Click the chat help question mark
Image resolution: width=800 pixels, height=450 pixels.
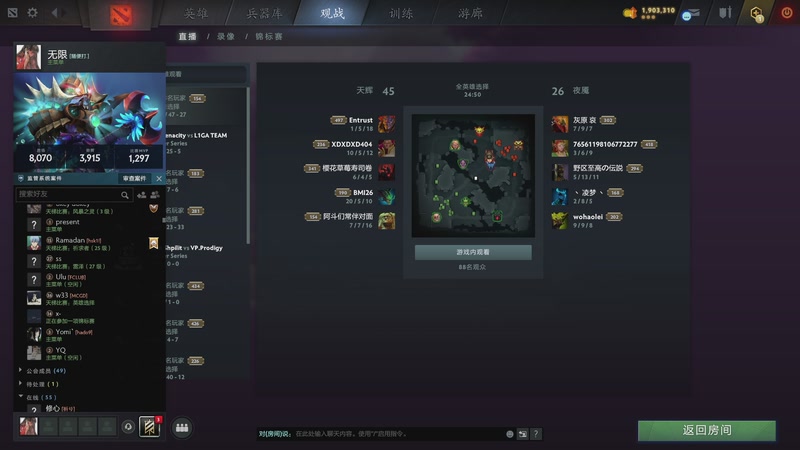[x=536, y=434]
